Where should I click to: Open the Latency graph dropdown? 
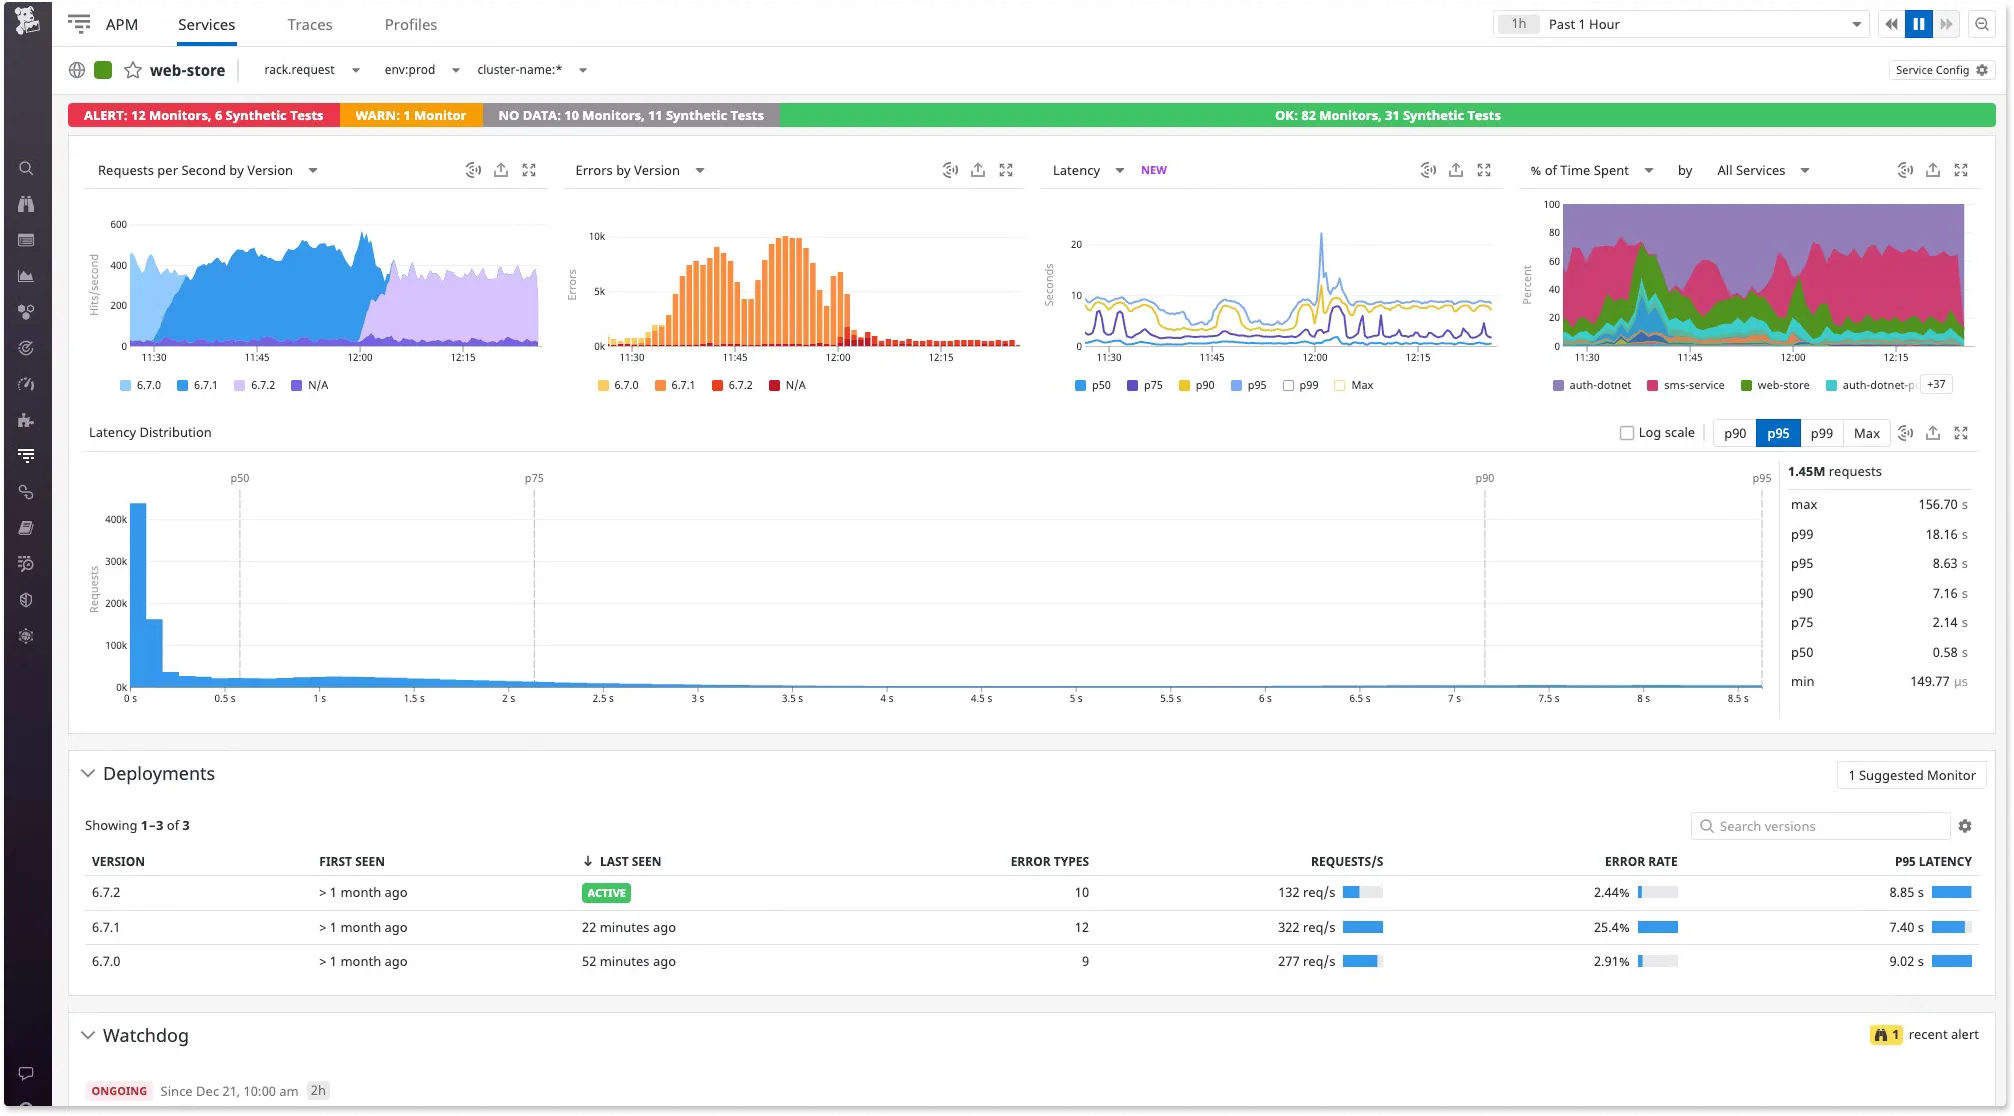click(1088, 170)
